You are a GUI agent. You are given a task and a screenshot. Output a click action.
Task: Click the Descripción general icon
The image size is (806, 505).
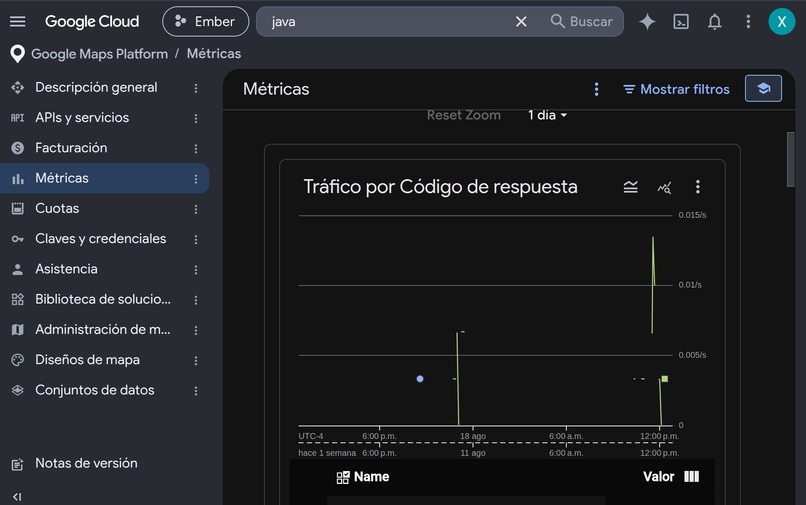point(17,87)
